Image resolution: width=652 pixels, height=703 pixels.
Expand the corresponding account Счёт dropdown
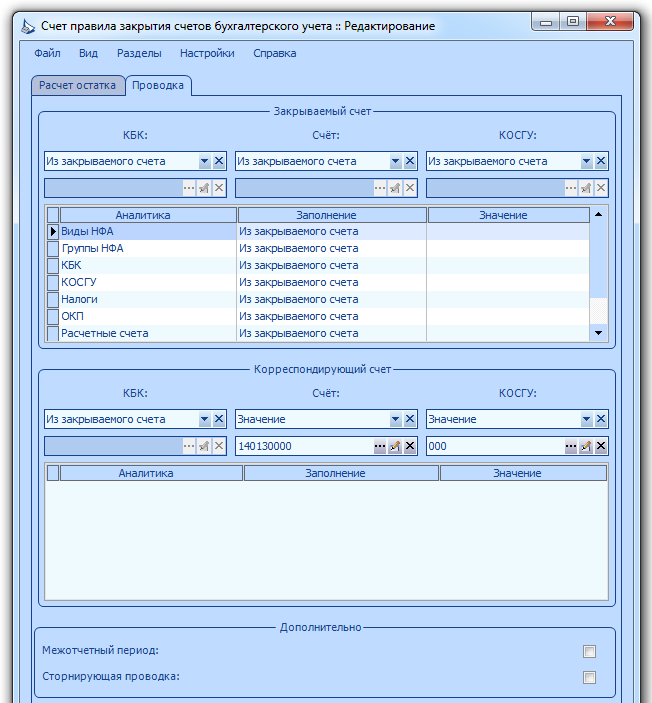click(x=395, y=419)
